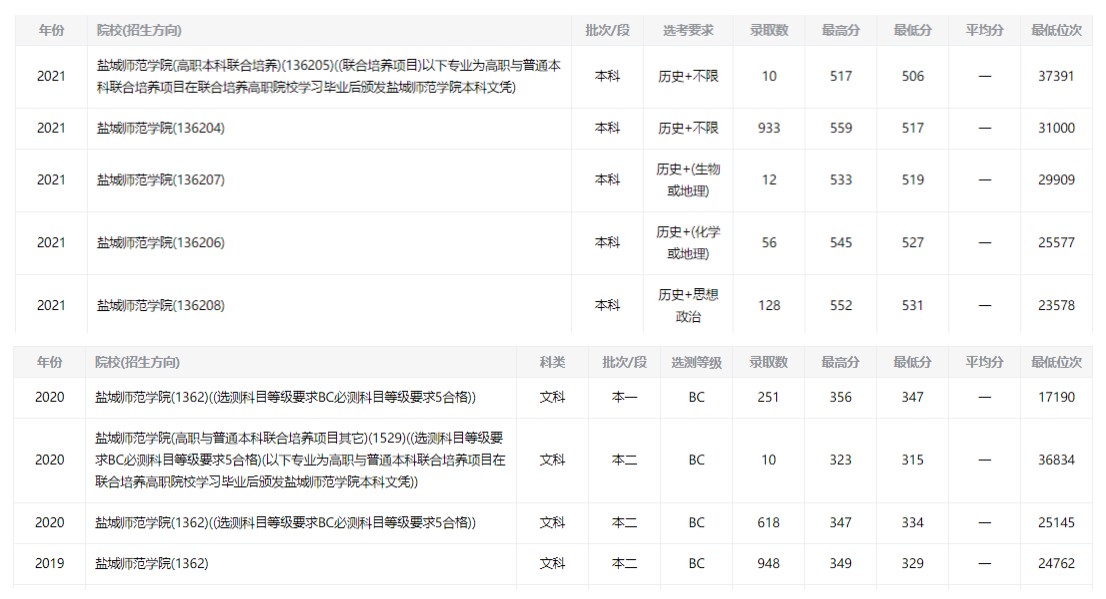Click the 历史+思想政治 requirement cell
1106x599 pixels.
(688, 305)
